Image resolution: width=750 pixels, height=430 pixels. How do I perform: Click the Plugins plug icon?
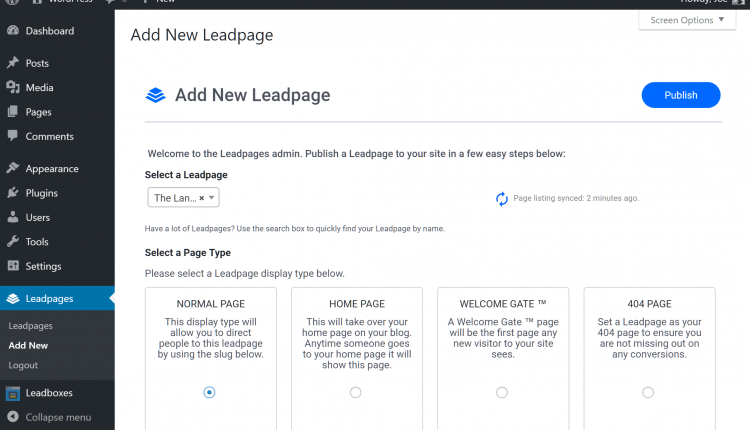[13, 192]
